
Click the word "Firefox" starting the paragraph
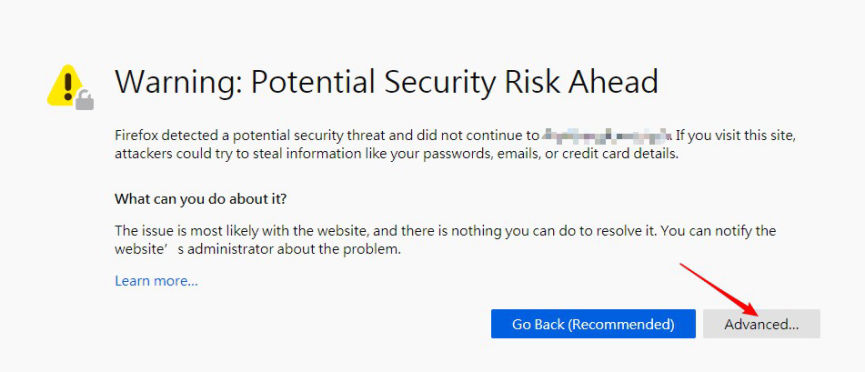coord(136,135)
